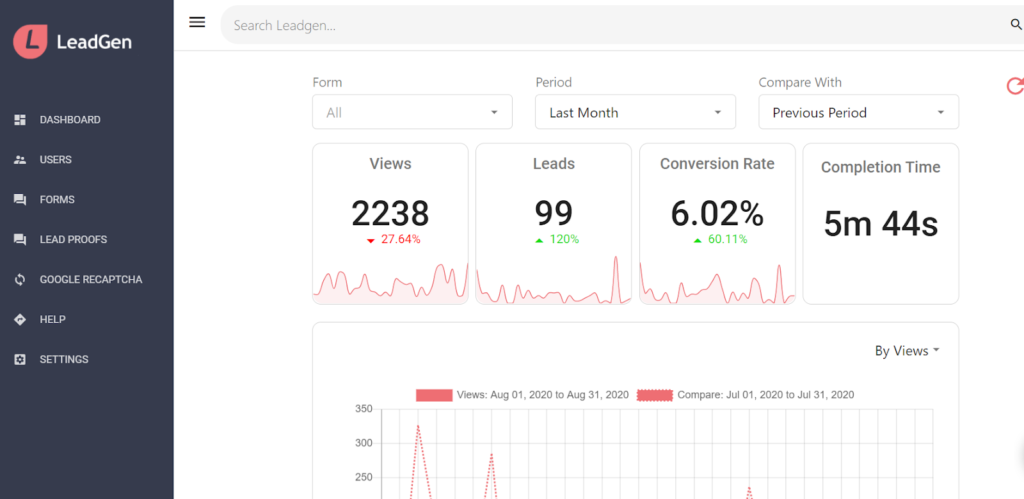Click the 60.11% conversion increase indicator
Viewport: 1024px width, 499px height.
(720, 240)
